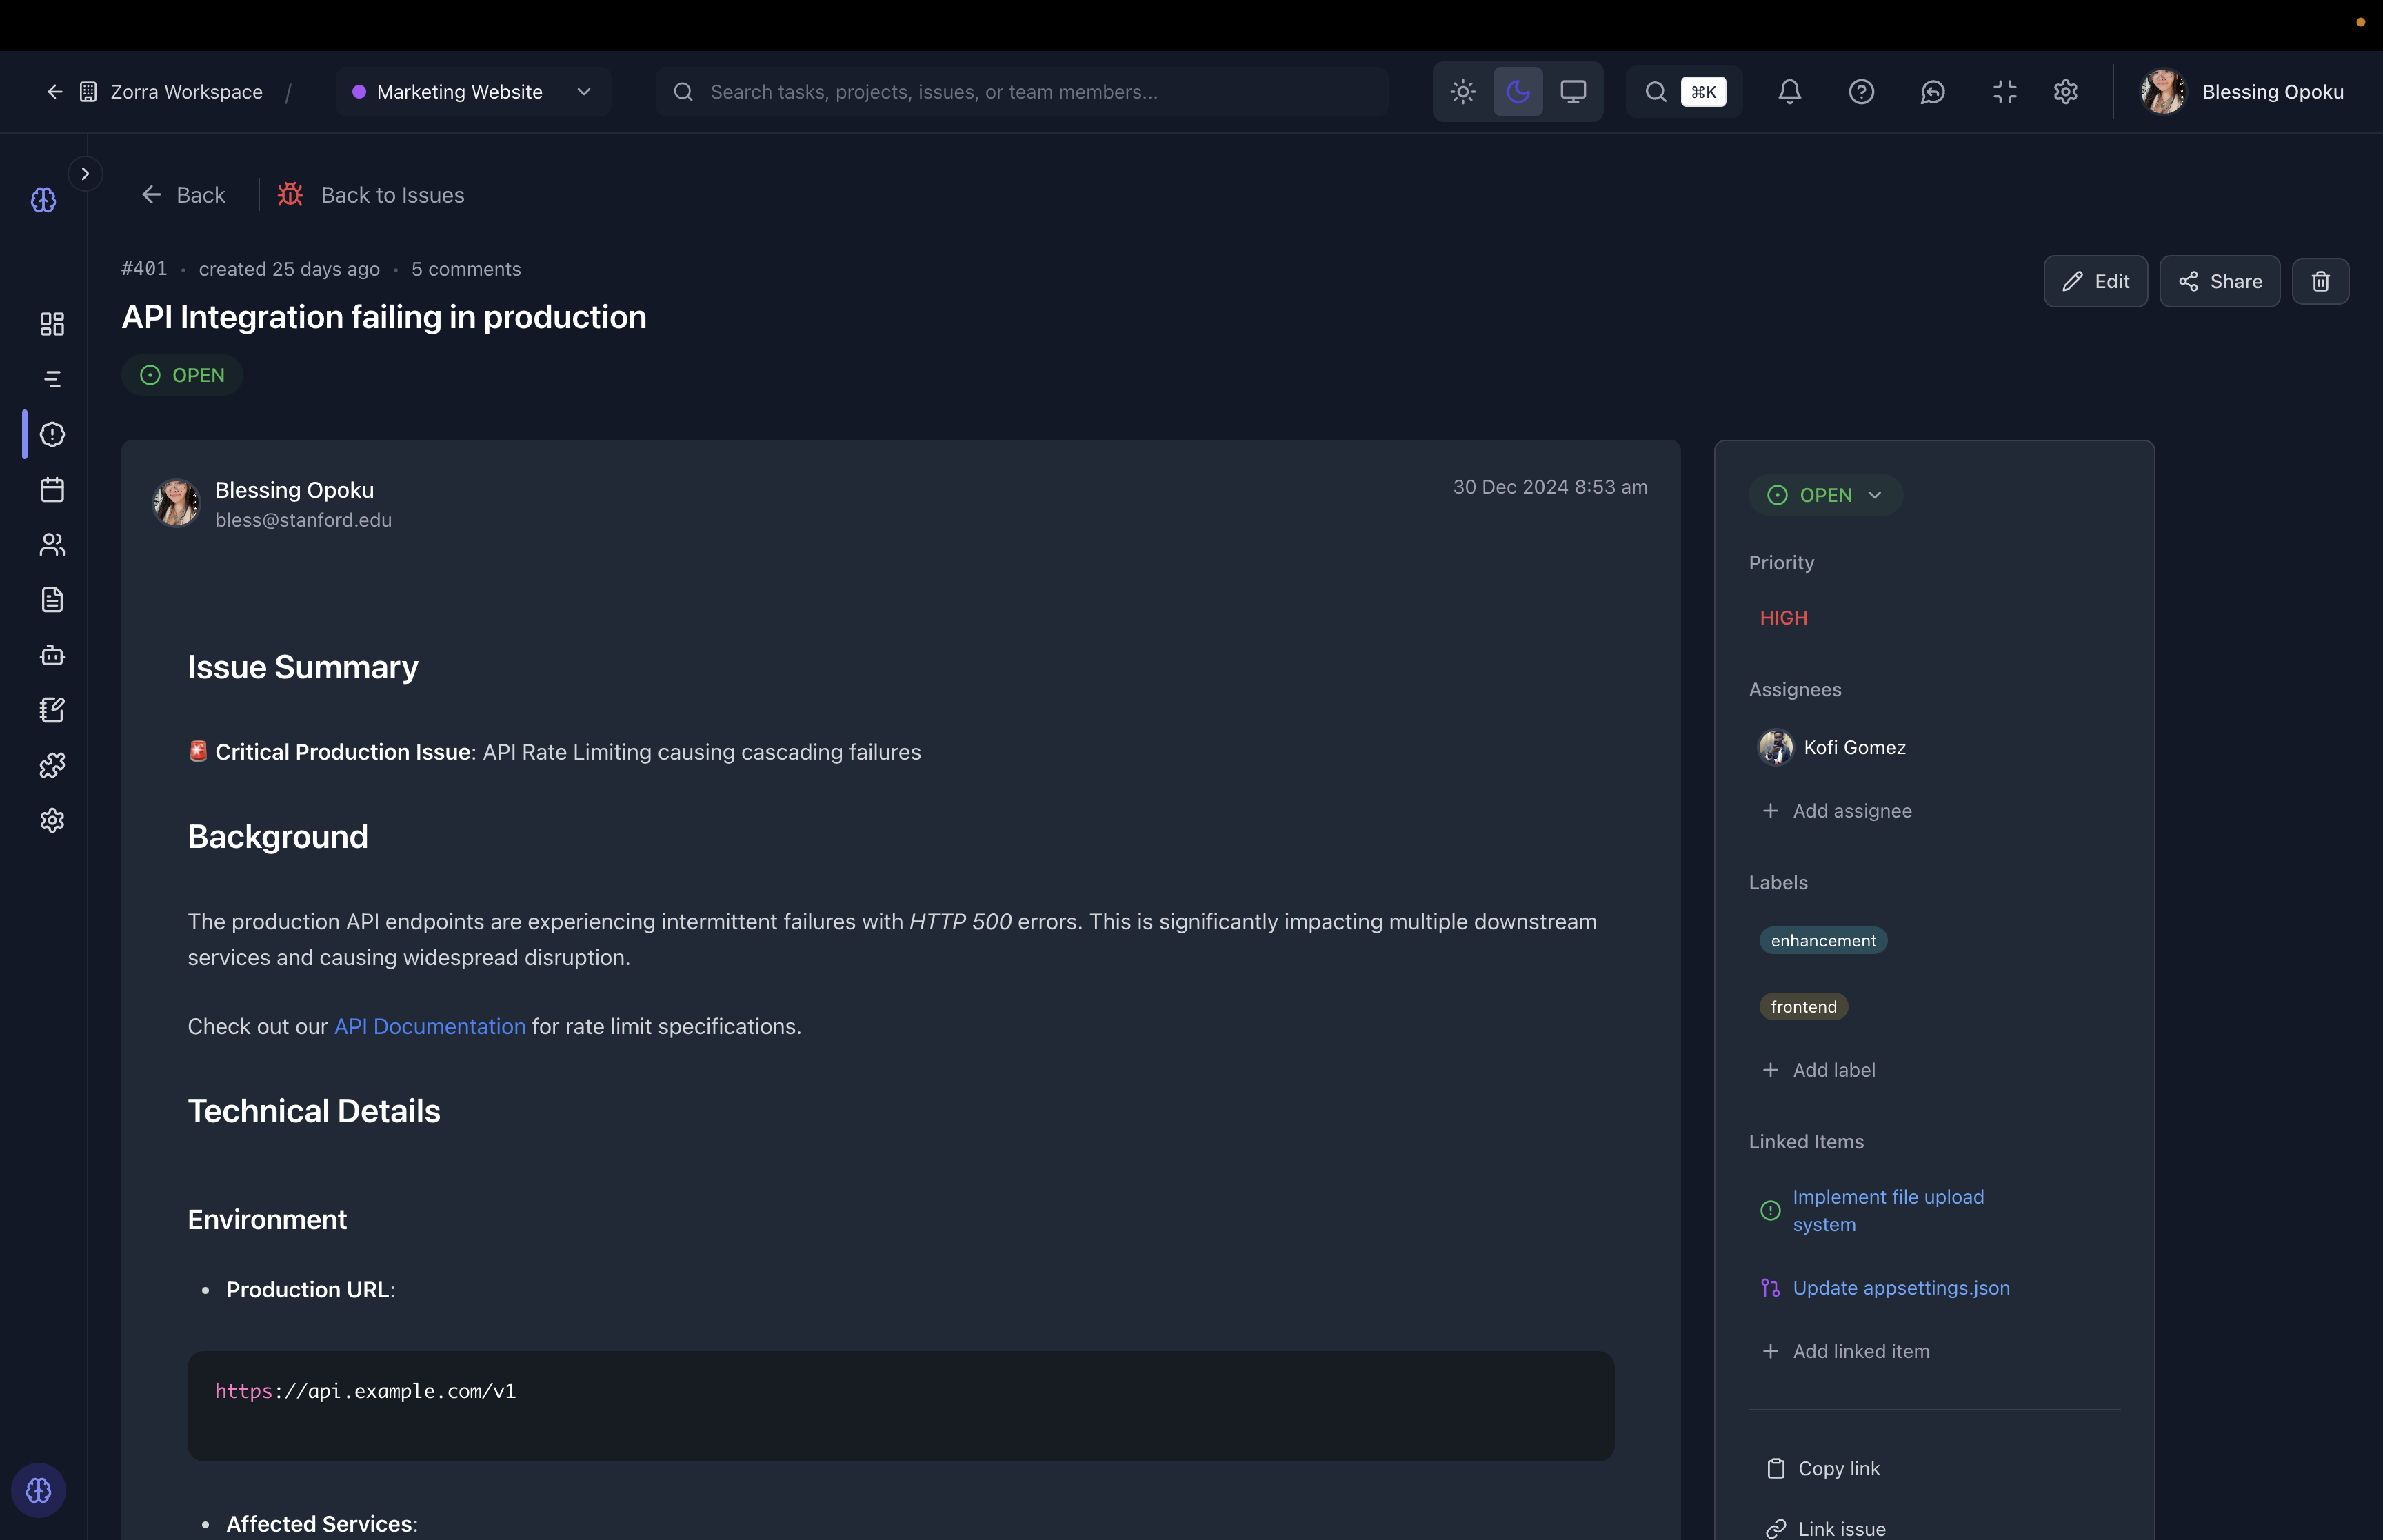Click the bot icon in sidebar
The width and height of the screenshot is (2383, 1540).
52,655
